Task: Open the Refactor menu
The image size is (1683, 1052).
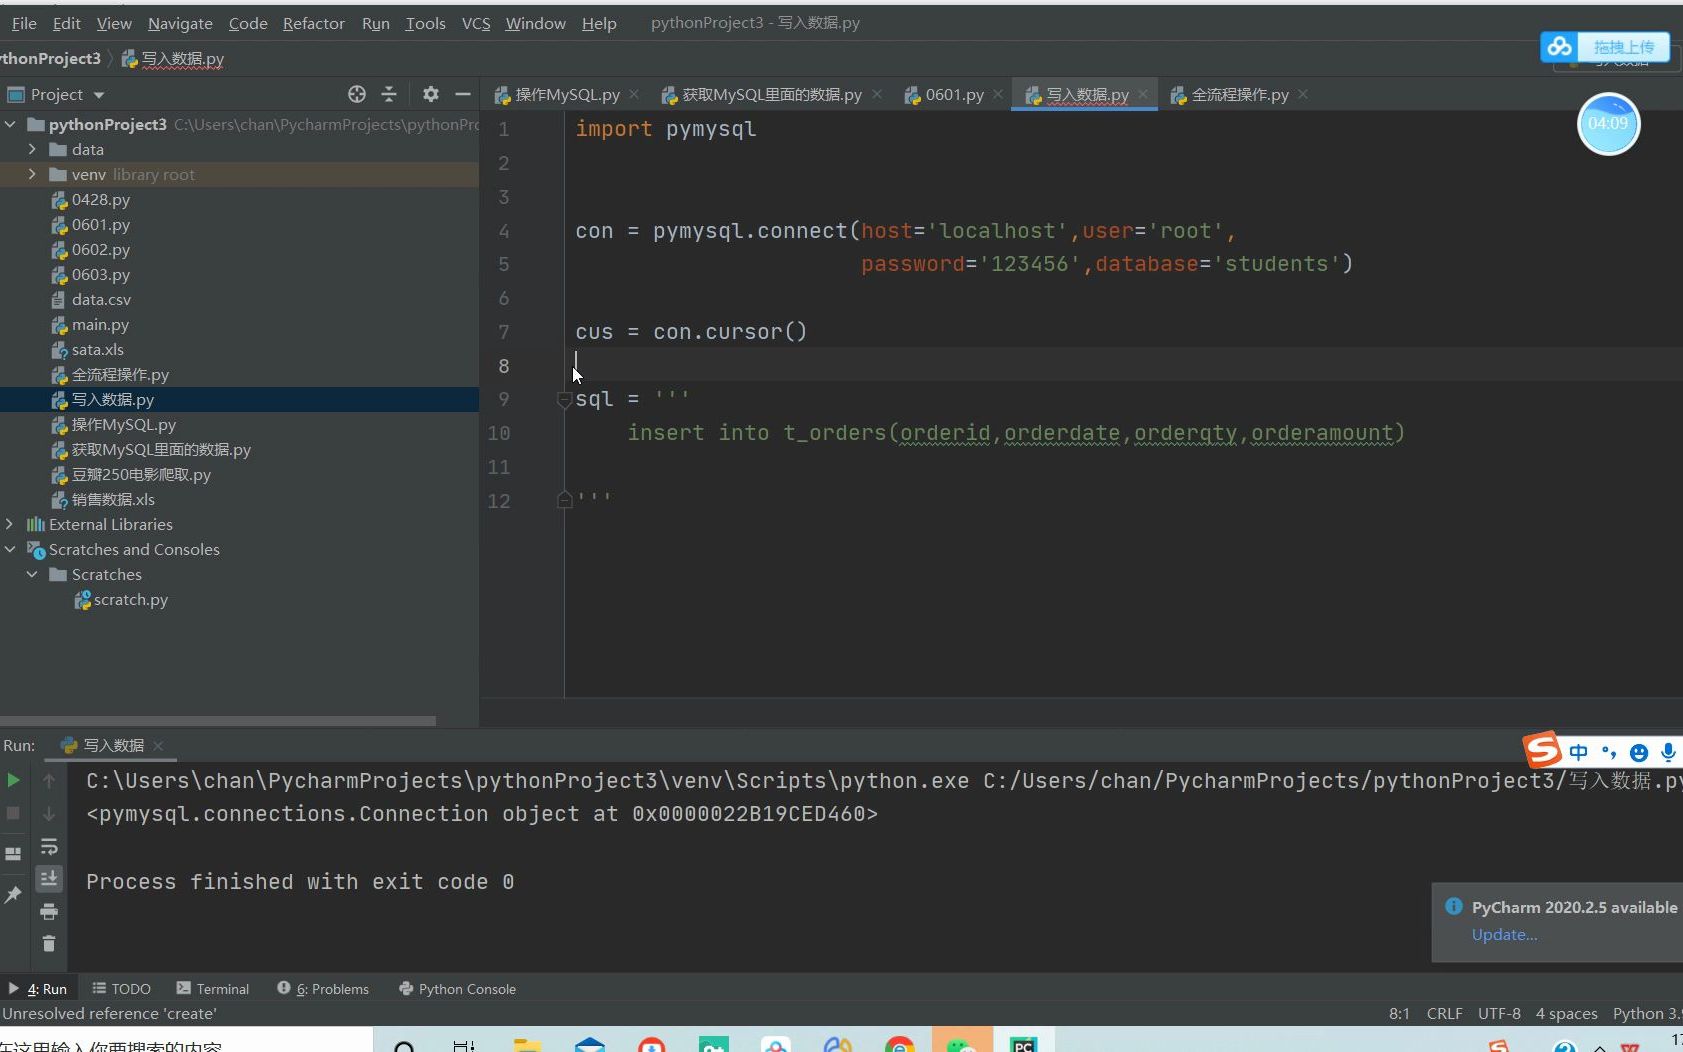Action: pyautogui.click(x=313, y=23)
